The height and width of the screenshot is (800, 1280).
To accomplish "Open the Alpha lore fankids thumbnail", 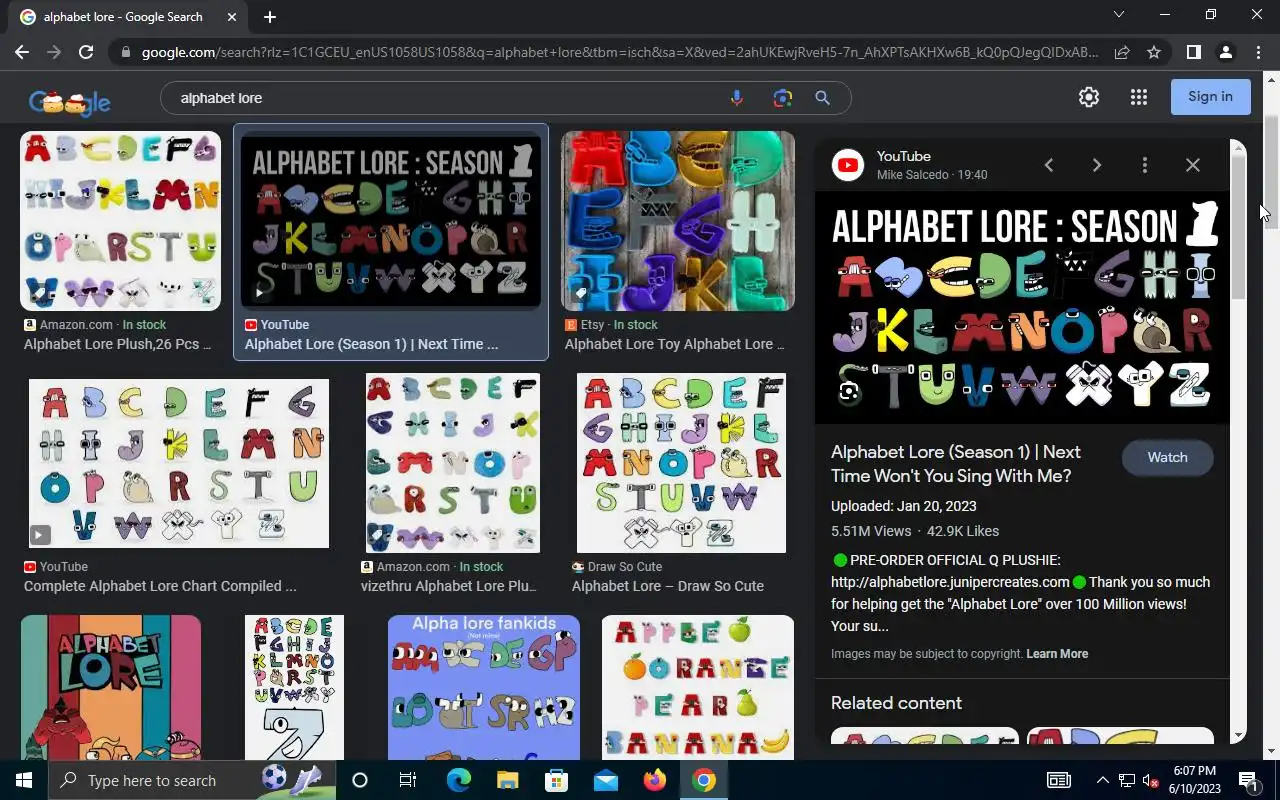I will (484, 687).
